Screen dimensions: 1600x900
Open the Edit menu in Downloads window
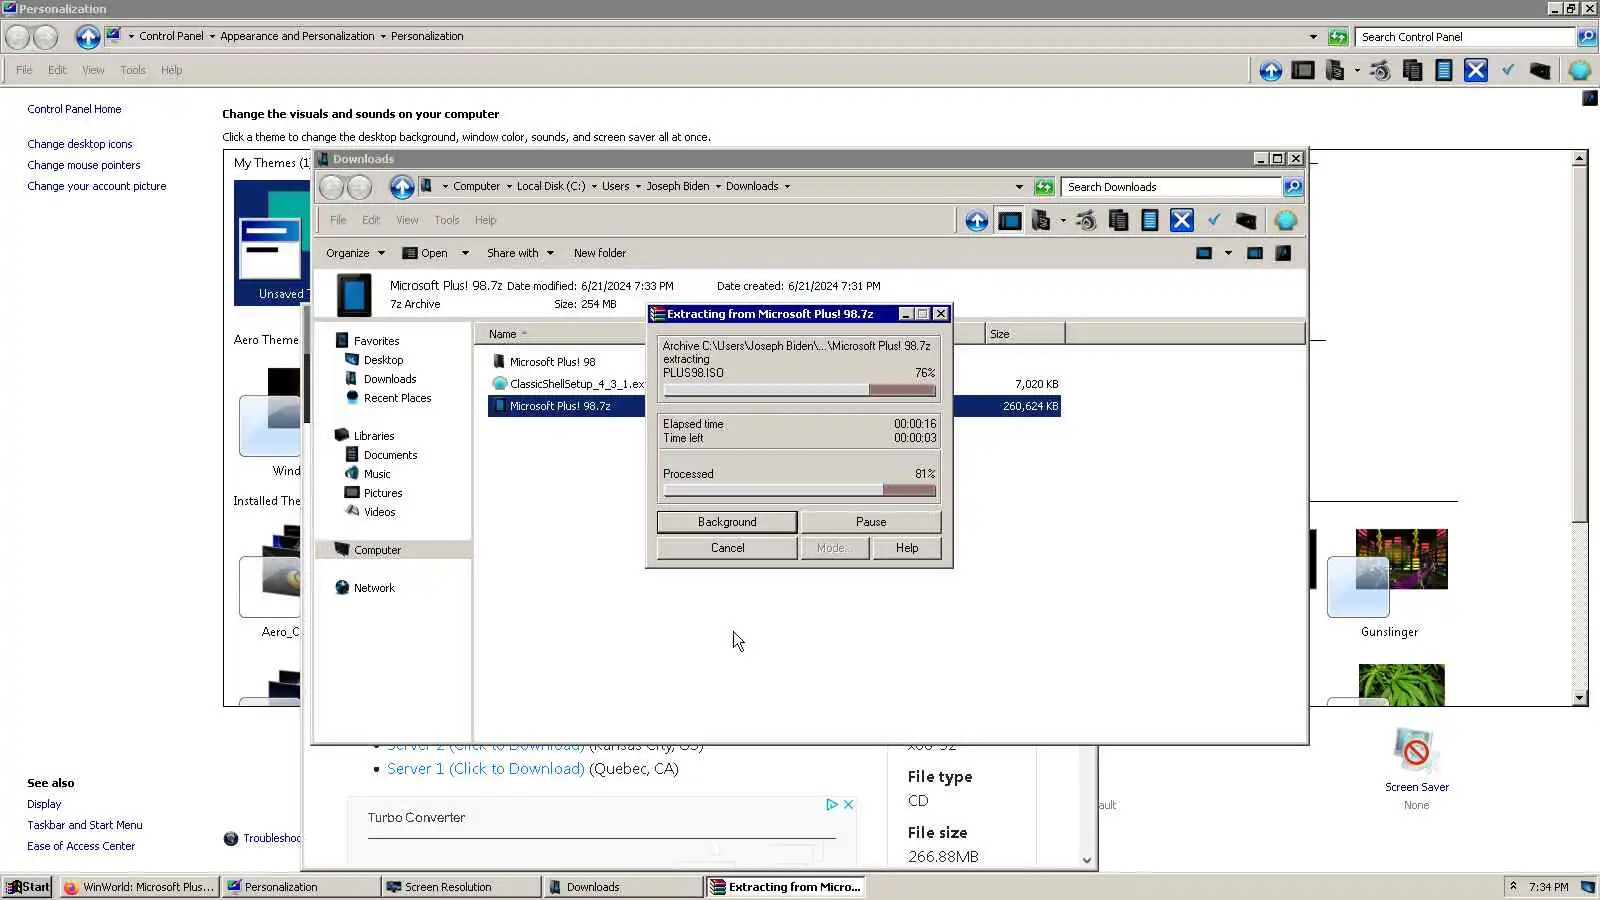tap(371, 221)
